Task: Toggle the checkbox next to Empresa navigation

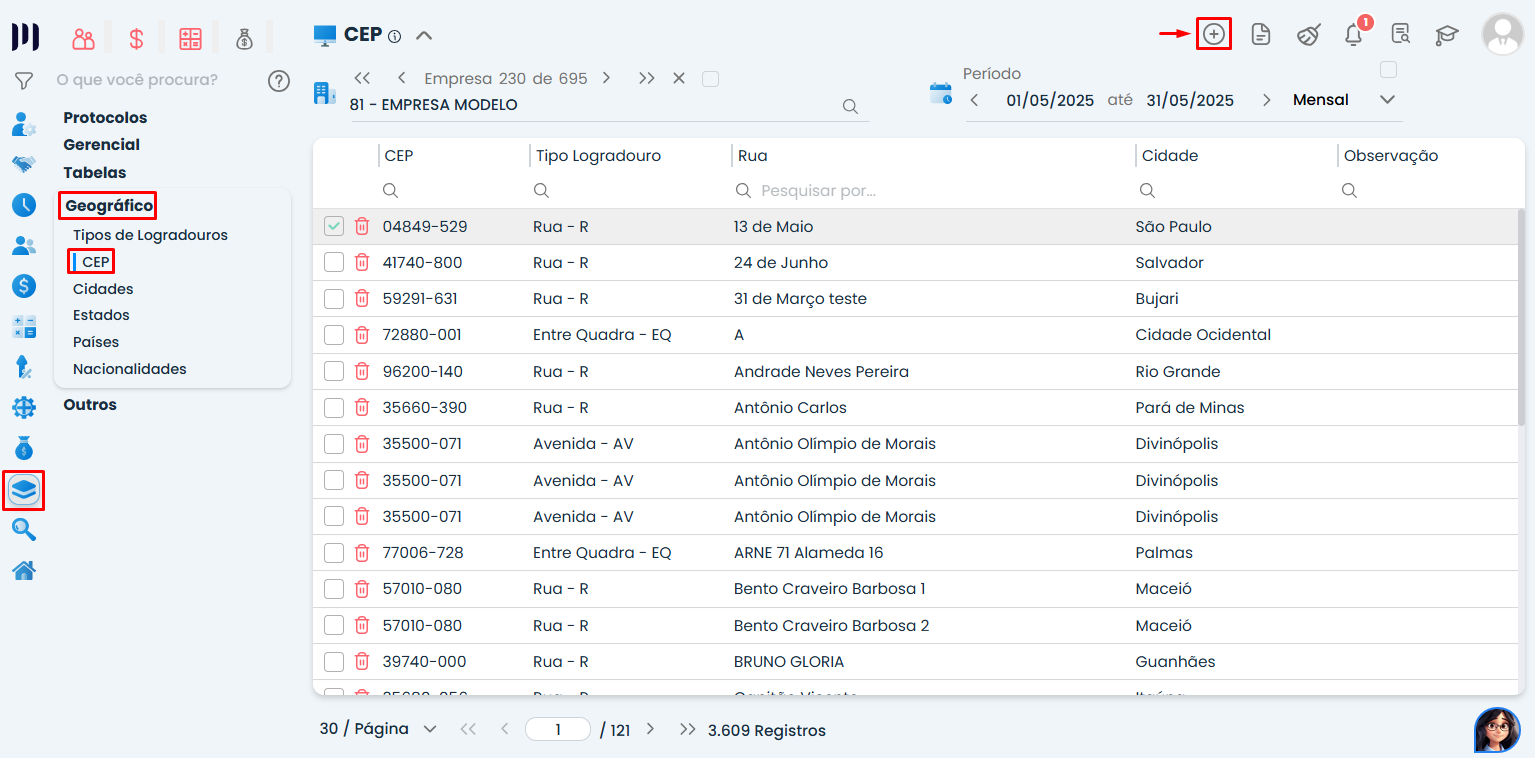Action: coord(710,79)
